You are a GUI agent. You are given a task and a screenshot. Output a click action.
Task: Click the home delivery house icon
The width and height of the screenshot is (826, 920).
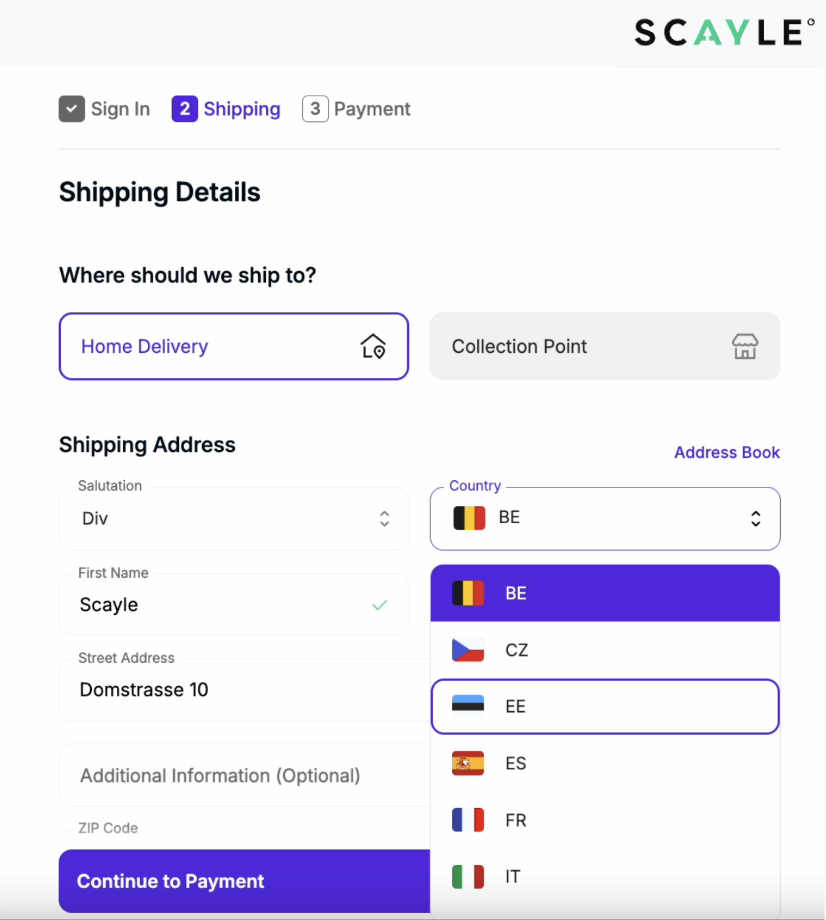pos(373,347)
